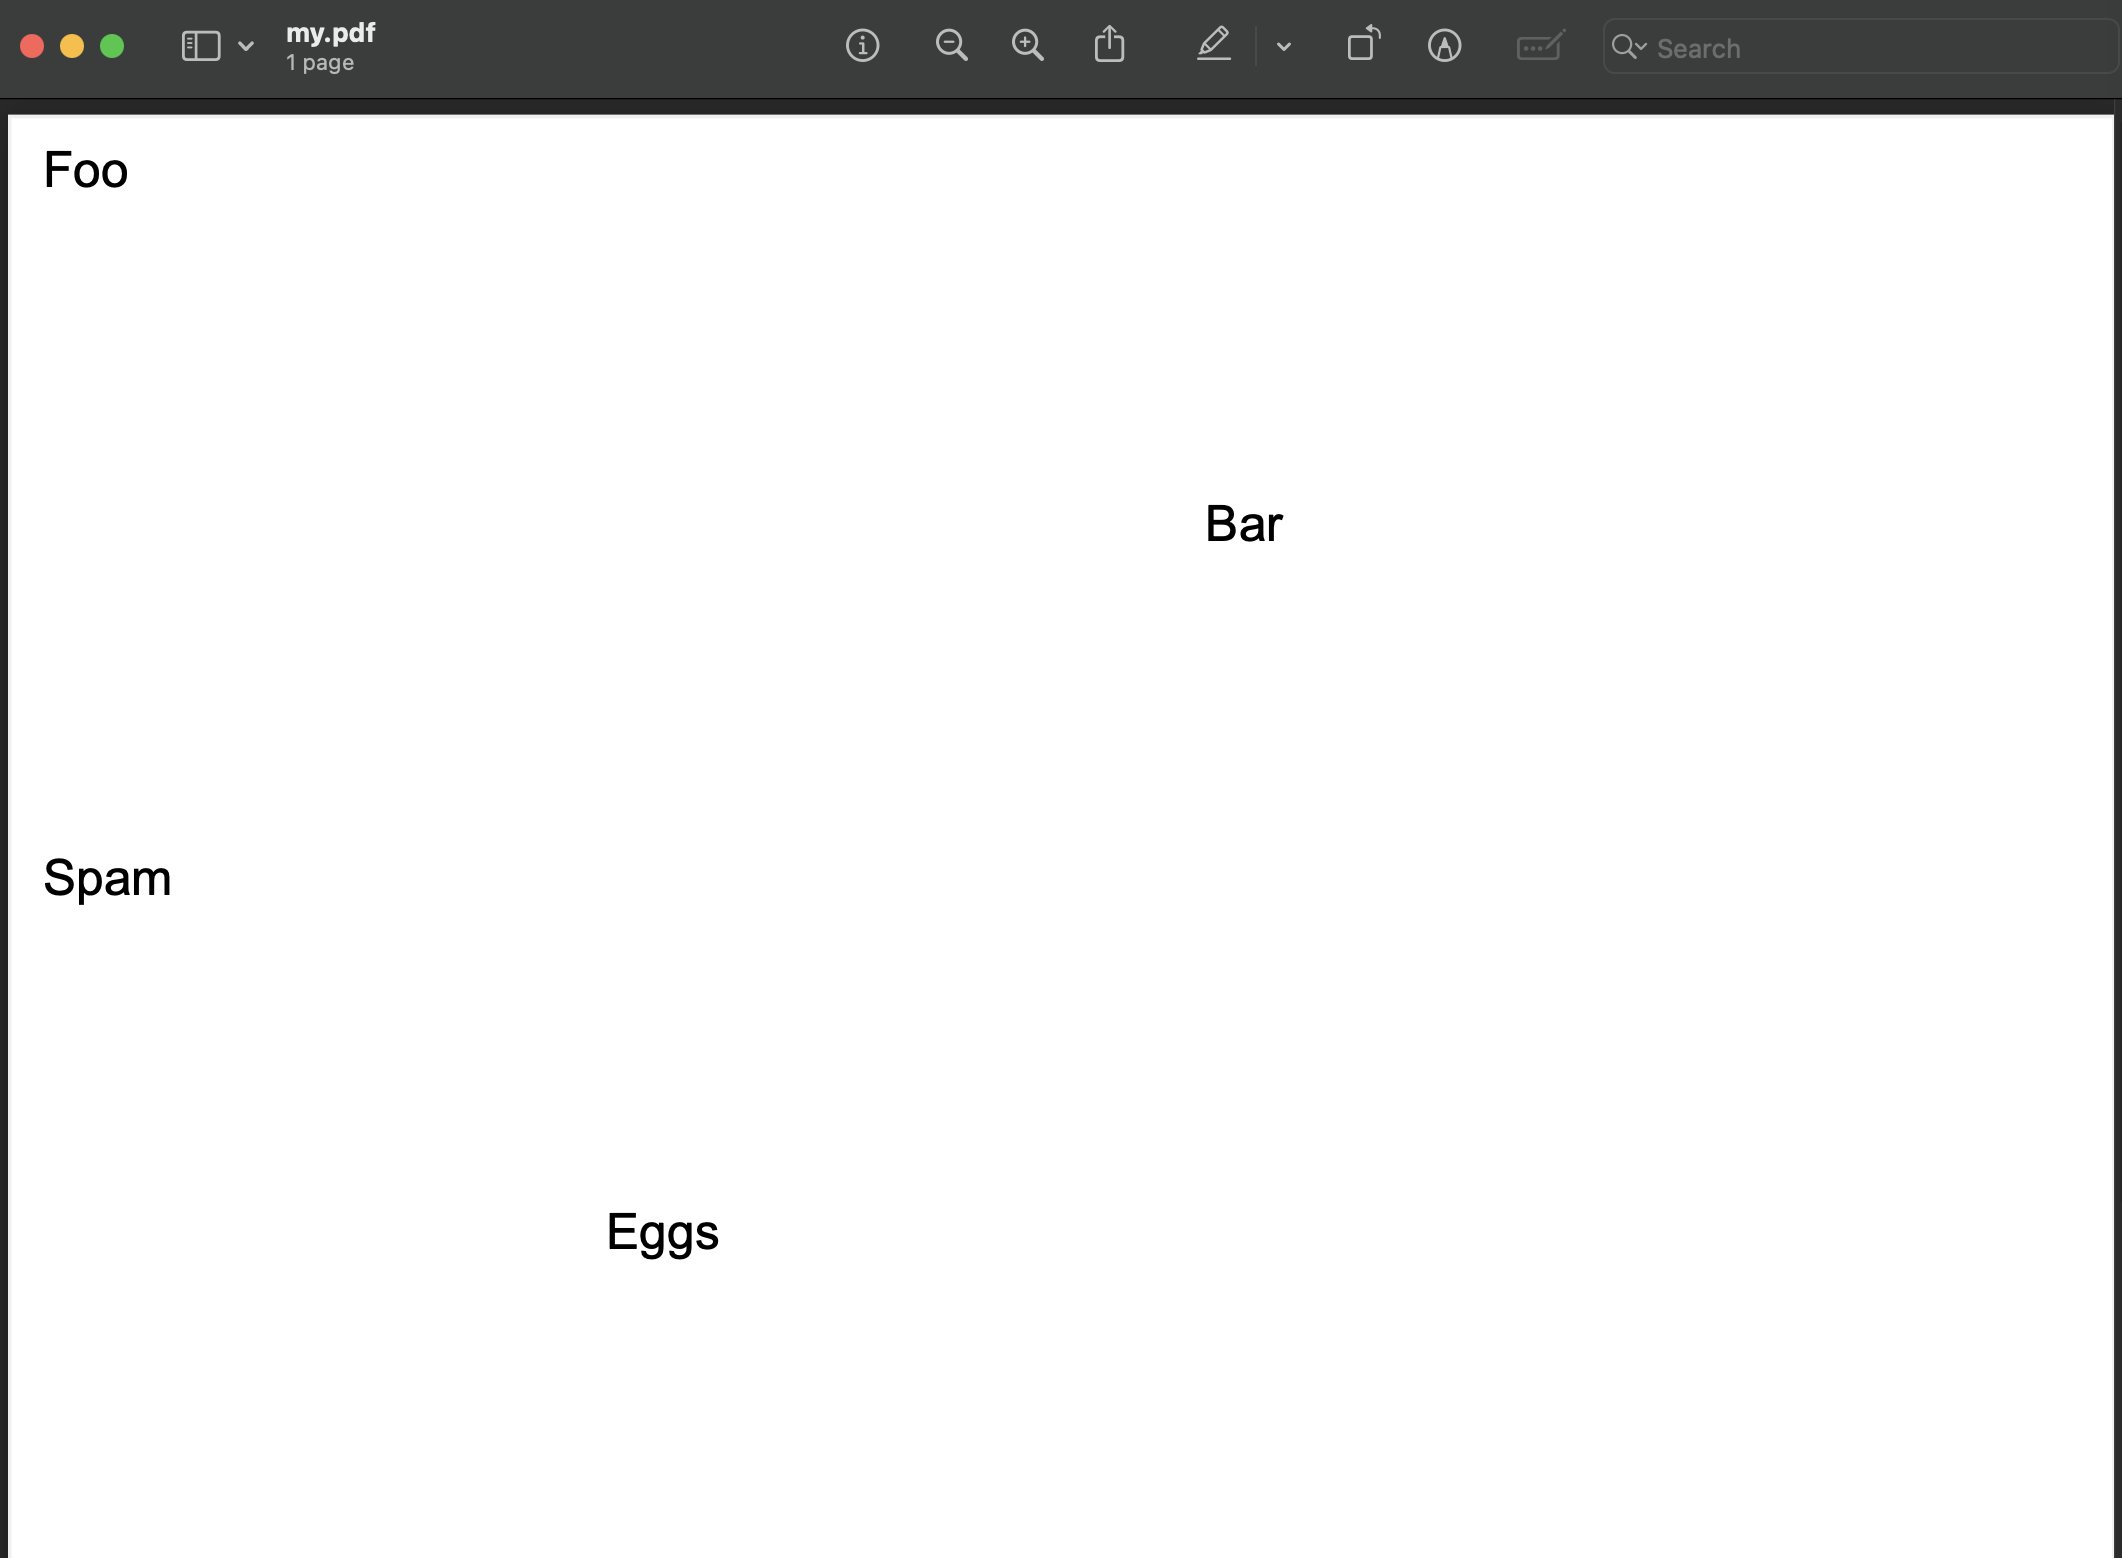Select the word Foo in the document
2122x1558 pixels.
coord(84,170)
